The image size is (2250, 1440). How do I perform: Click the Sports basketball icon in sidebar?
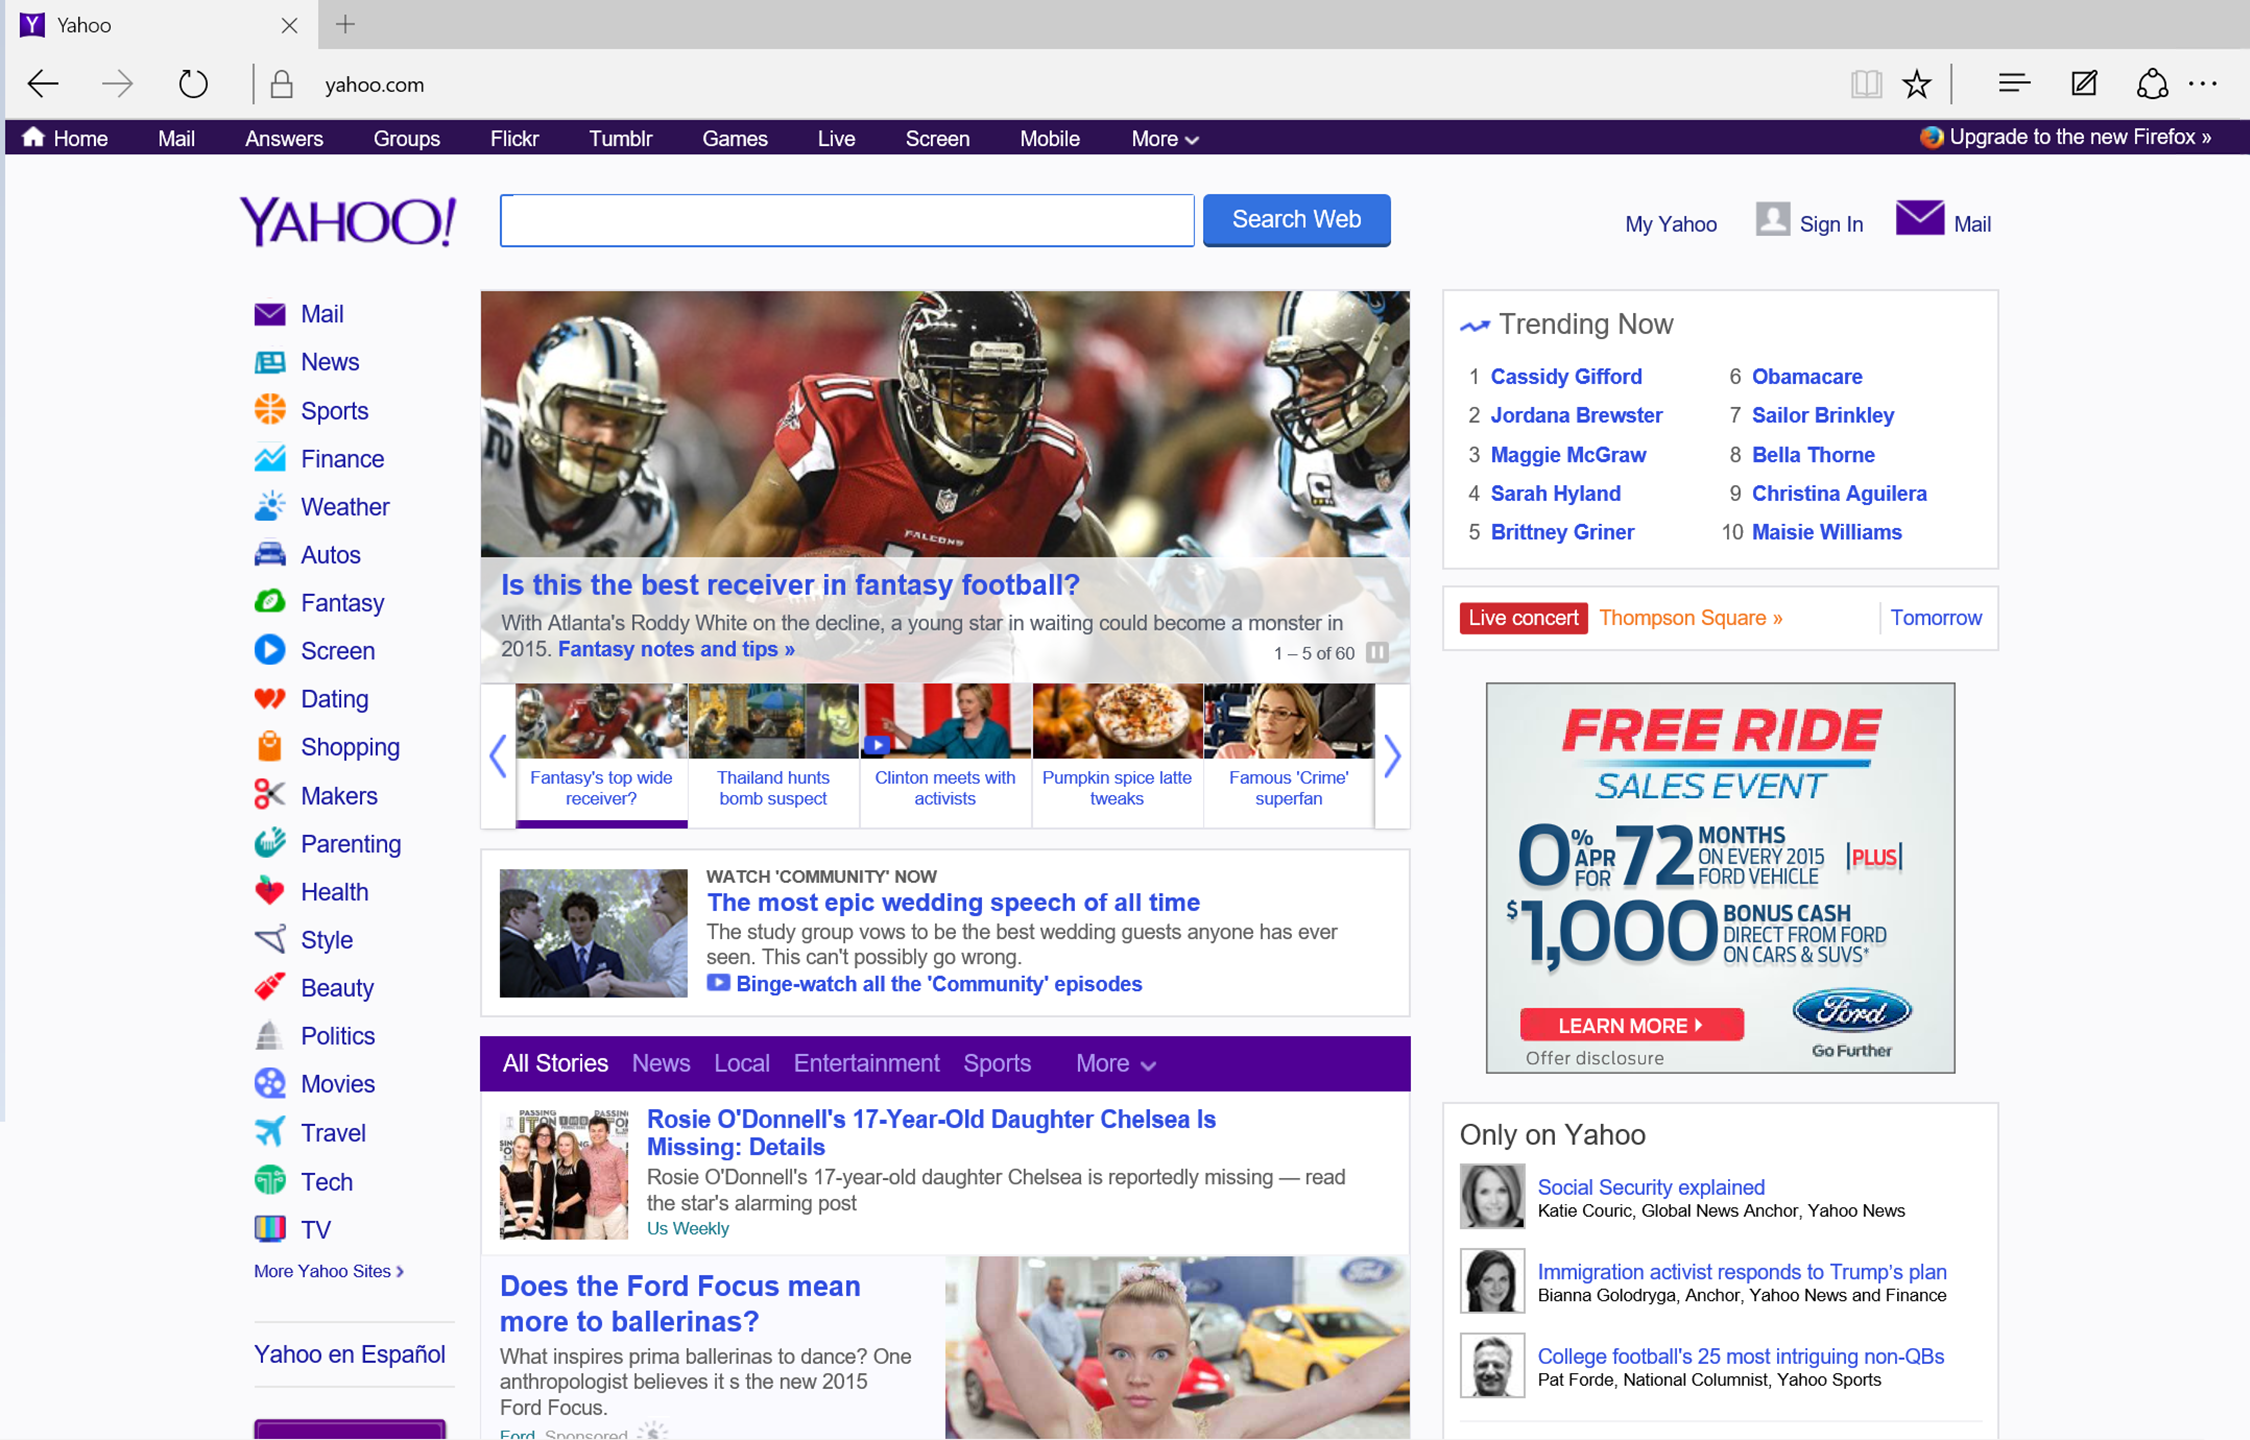269,410
